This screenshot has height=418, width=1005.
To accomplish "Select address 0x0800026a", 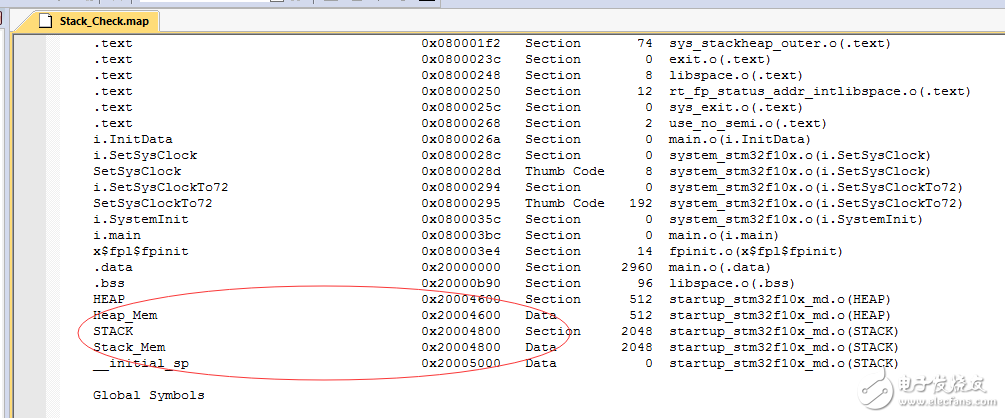I will [461, 140].
